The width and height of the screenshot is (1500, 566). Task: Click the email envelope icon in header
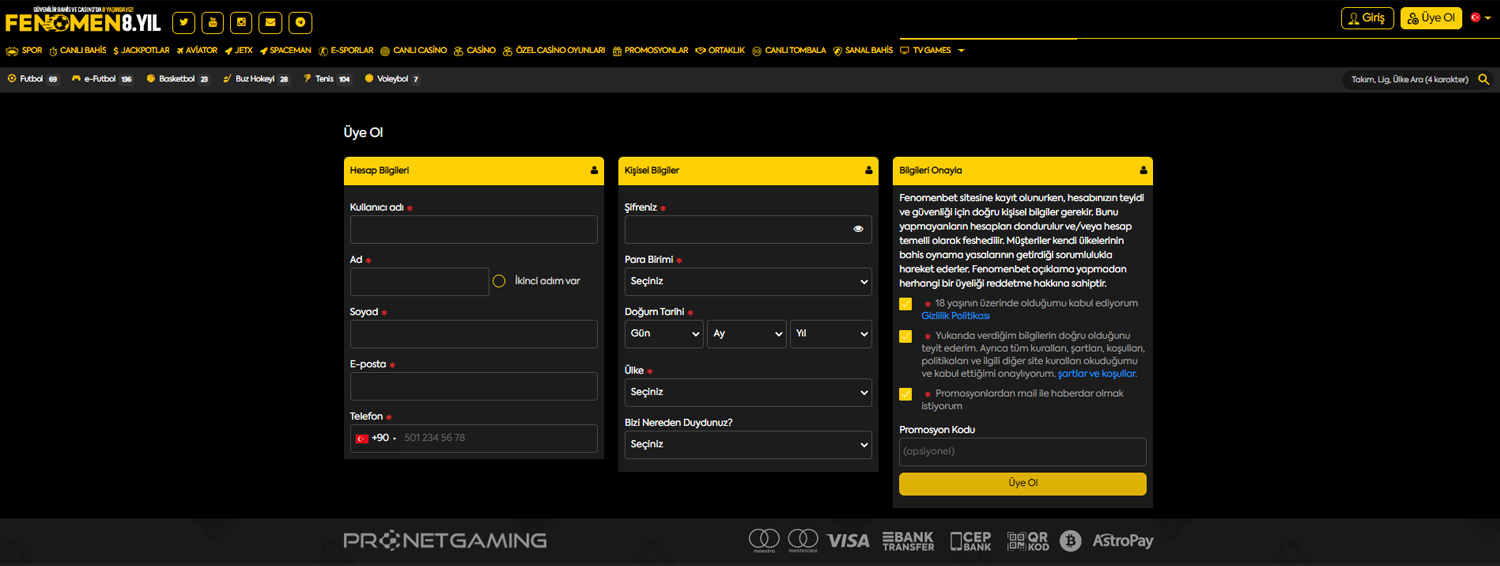[x=270, y=23]
